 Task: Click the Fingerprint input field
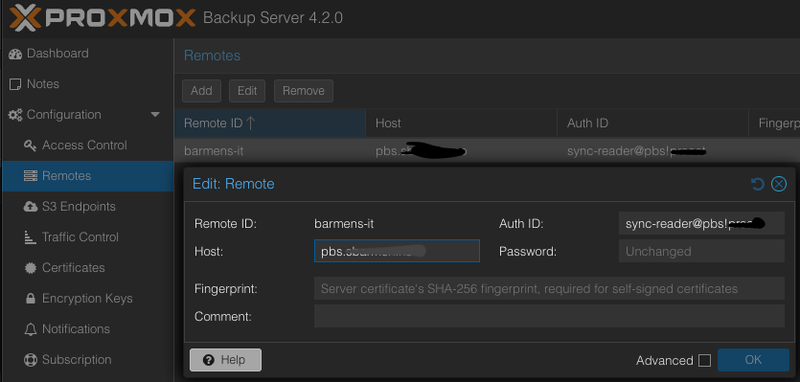549,289
